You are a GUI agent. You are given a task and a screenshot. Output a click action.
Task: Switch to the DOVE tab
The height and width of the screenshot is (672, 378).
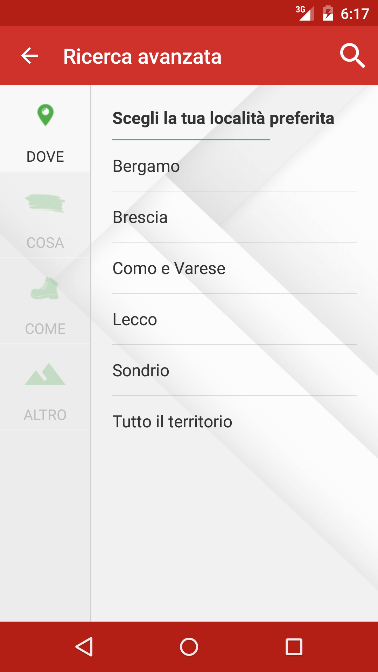pos(45,129)
